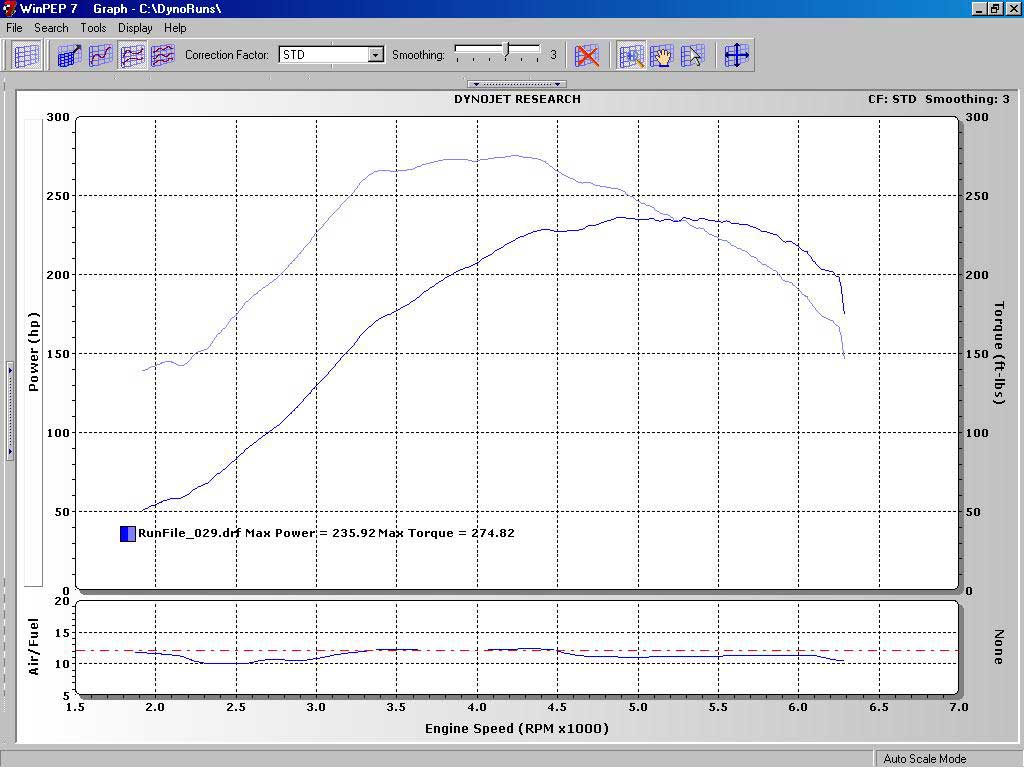1024x768 pixels.
Task: Activate the arrow pointer selection tool
Action: (x=692, y=56)
